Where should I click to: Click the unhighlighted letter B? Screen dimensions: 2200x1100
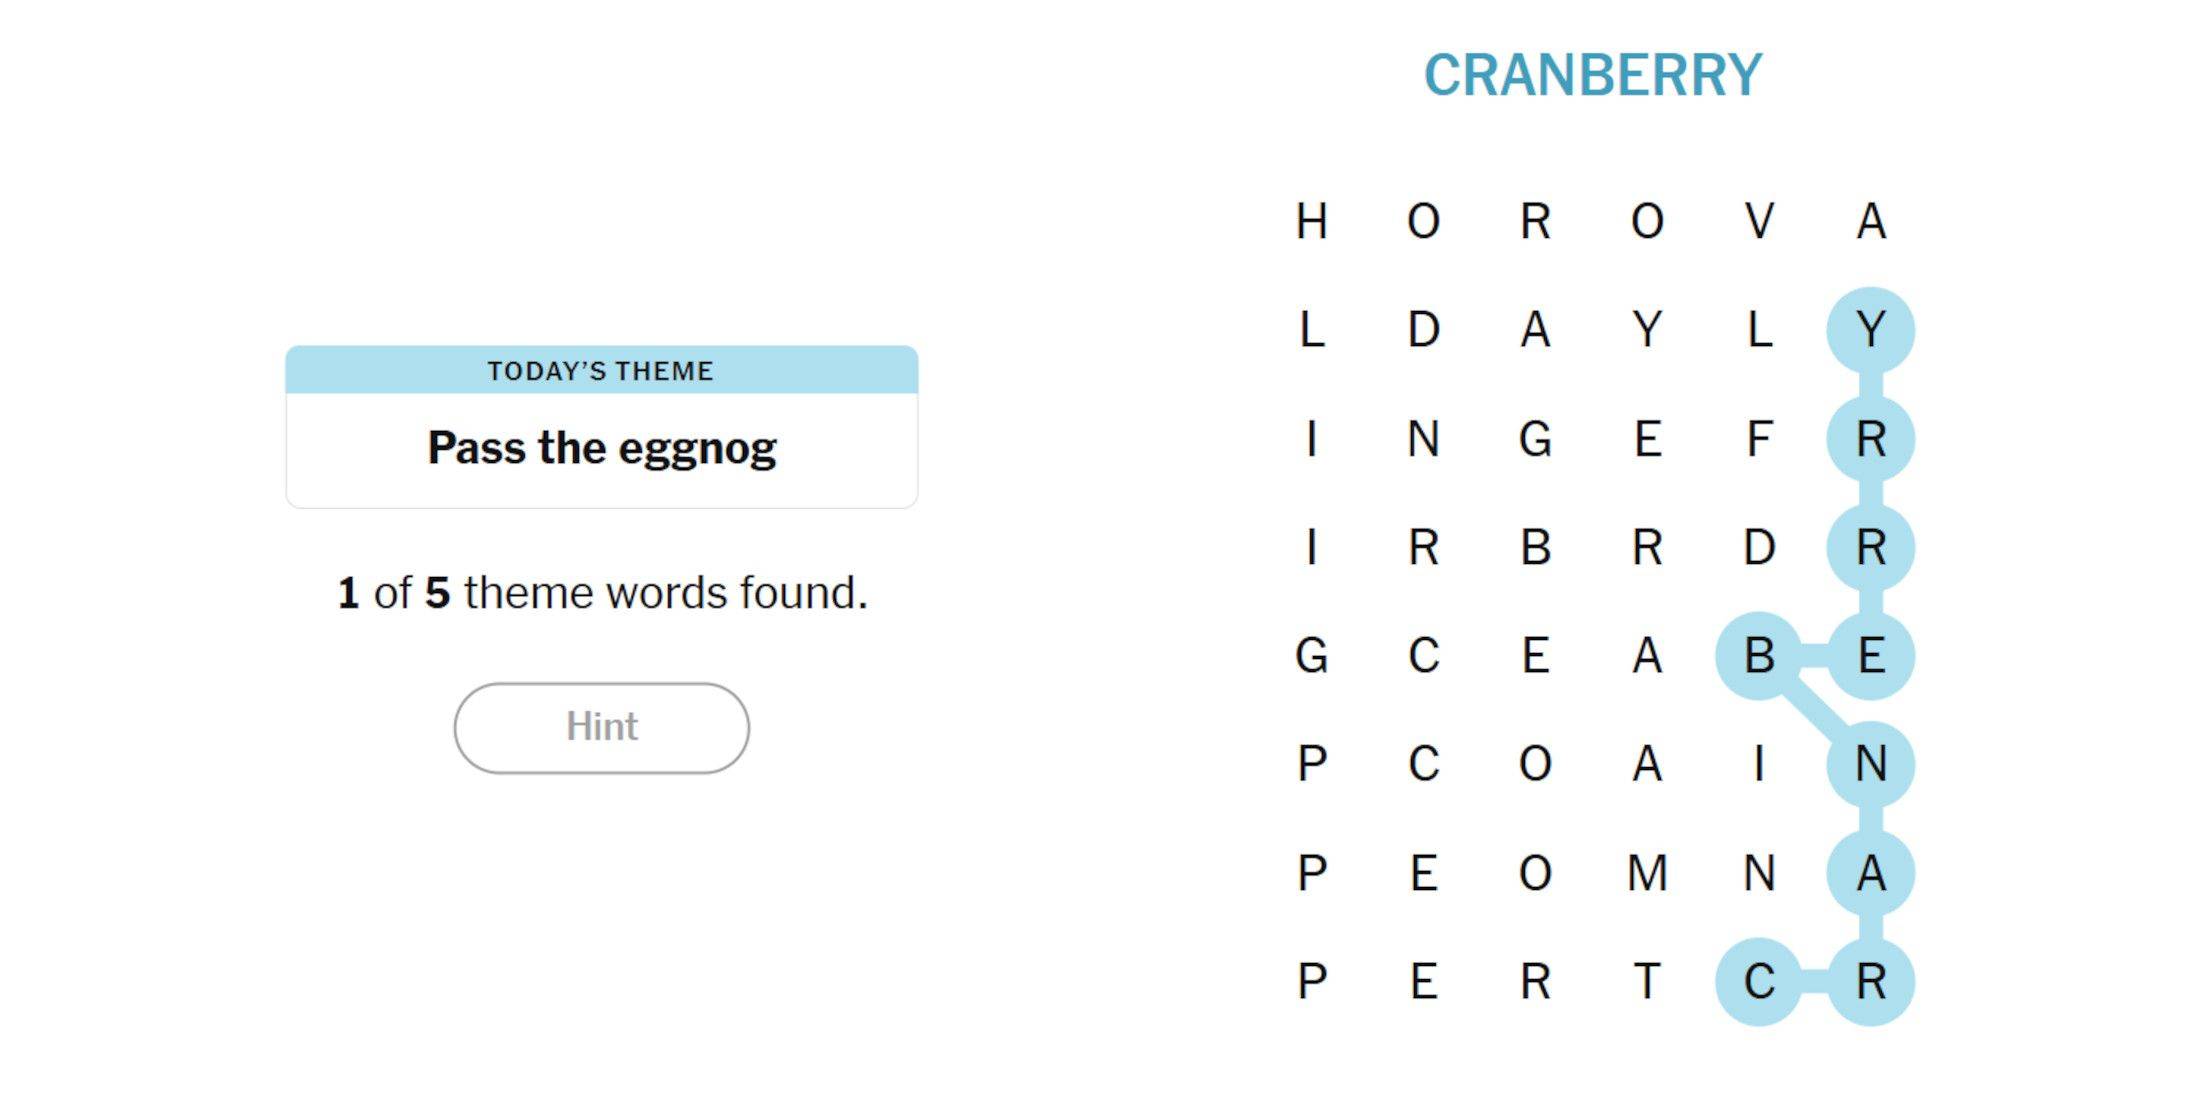click(x=1535, y=547)
